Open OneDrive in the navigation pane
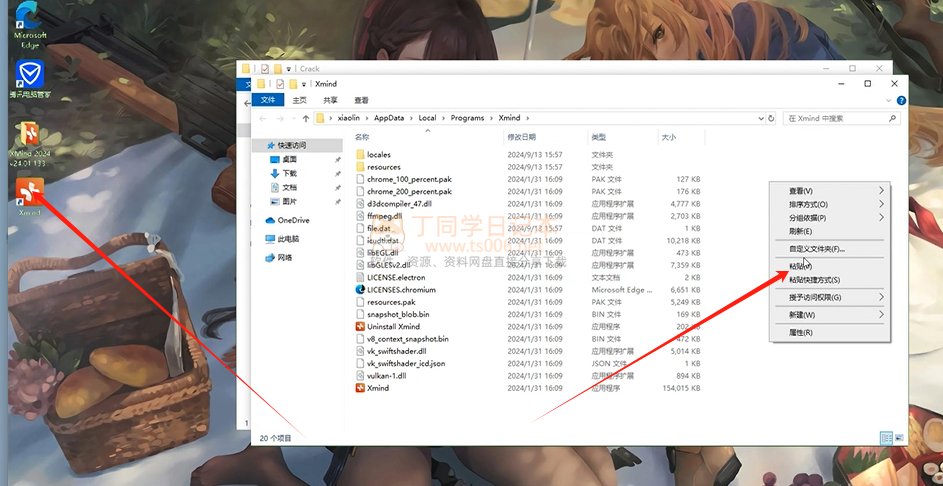 click(287, 221)
